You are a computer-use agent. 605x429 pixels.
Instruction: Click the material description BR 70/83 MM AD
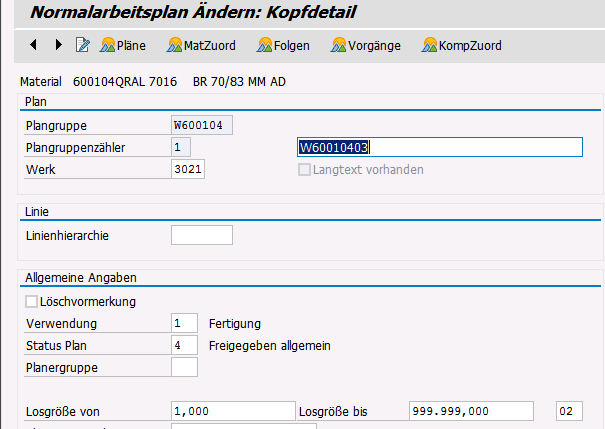[x=239, y=82]
